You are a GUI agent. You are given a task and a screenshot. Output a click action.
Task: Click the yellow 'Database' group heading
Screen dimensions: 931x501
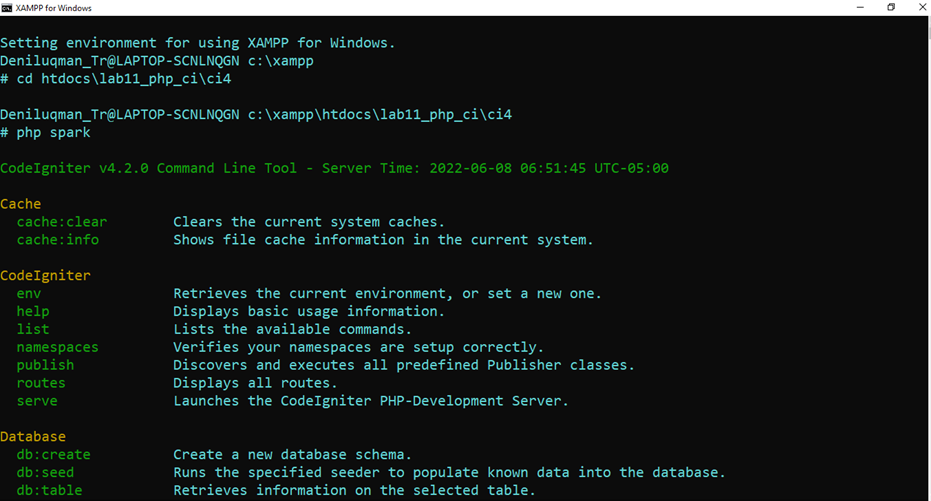pos(33,436)
